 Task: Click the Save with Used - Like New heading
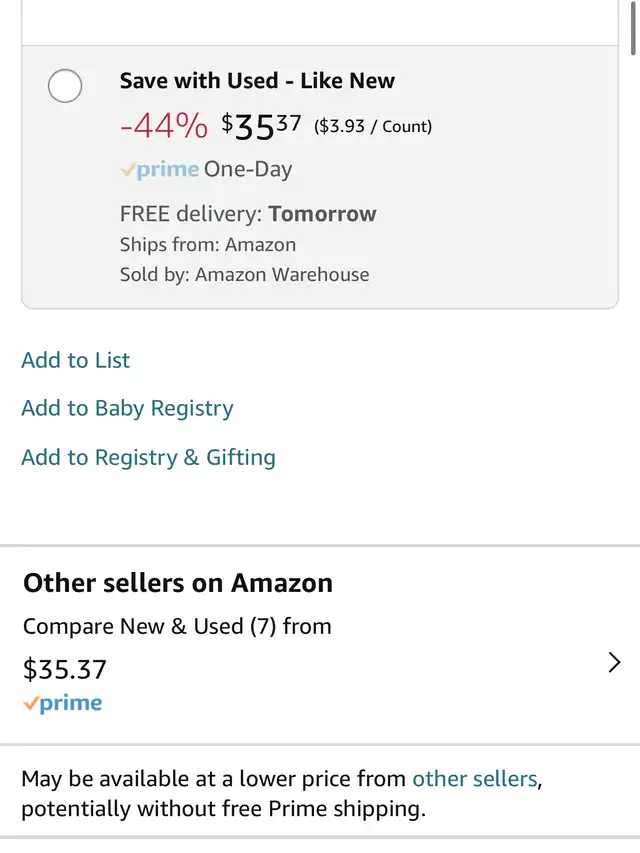coord(257,81)
